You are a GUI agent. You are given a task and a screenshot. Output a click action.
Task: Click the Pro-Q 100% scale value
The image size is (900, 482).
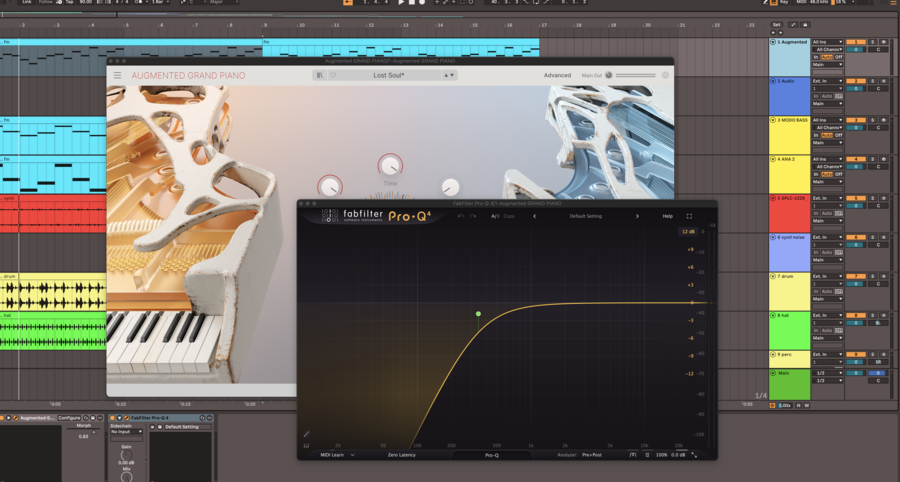click(661, 455)
